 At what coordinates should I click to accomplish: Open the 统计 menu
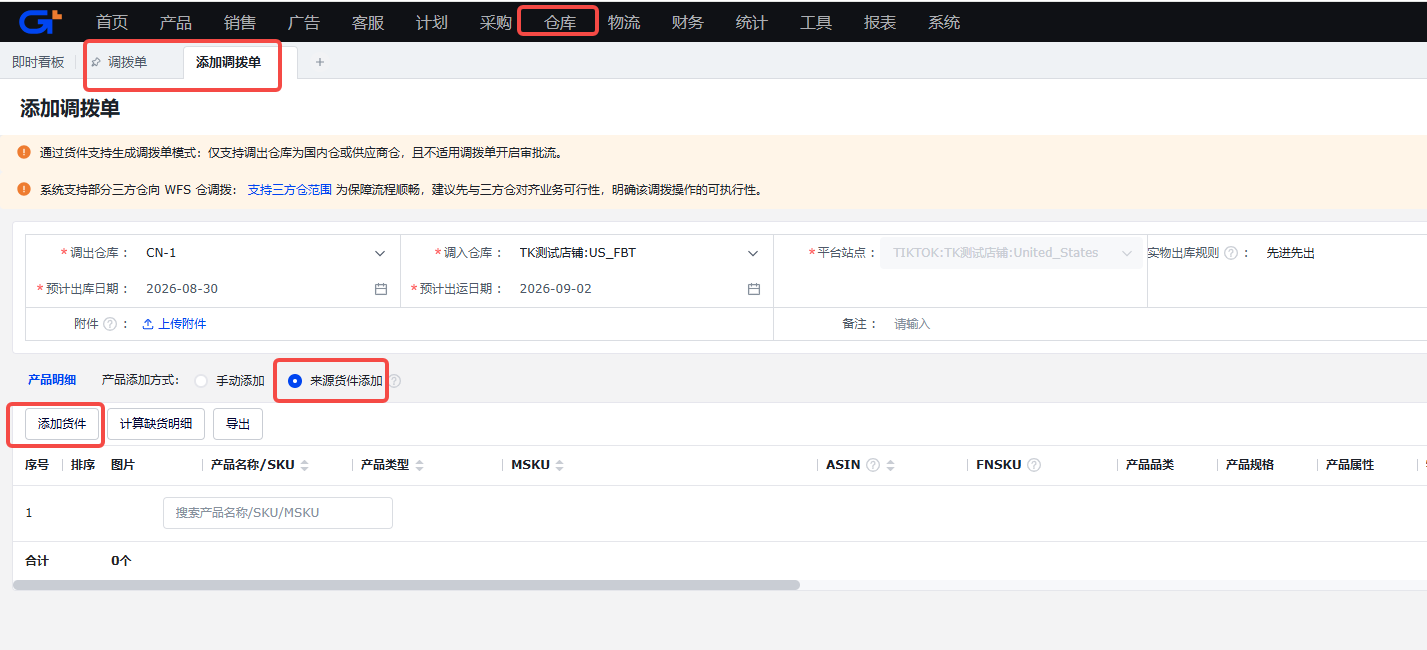[752, 22]
